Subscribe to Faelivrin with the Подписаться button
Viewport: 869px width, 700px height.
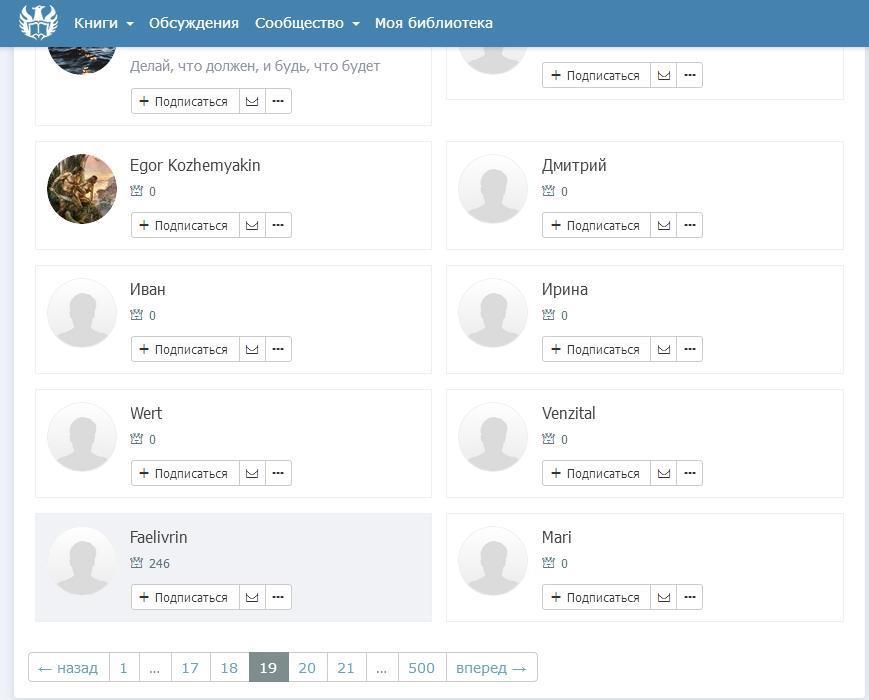(x=185, y=598)
